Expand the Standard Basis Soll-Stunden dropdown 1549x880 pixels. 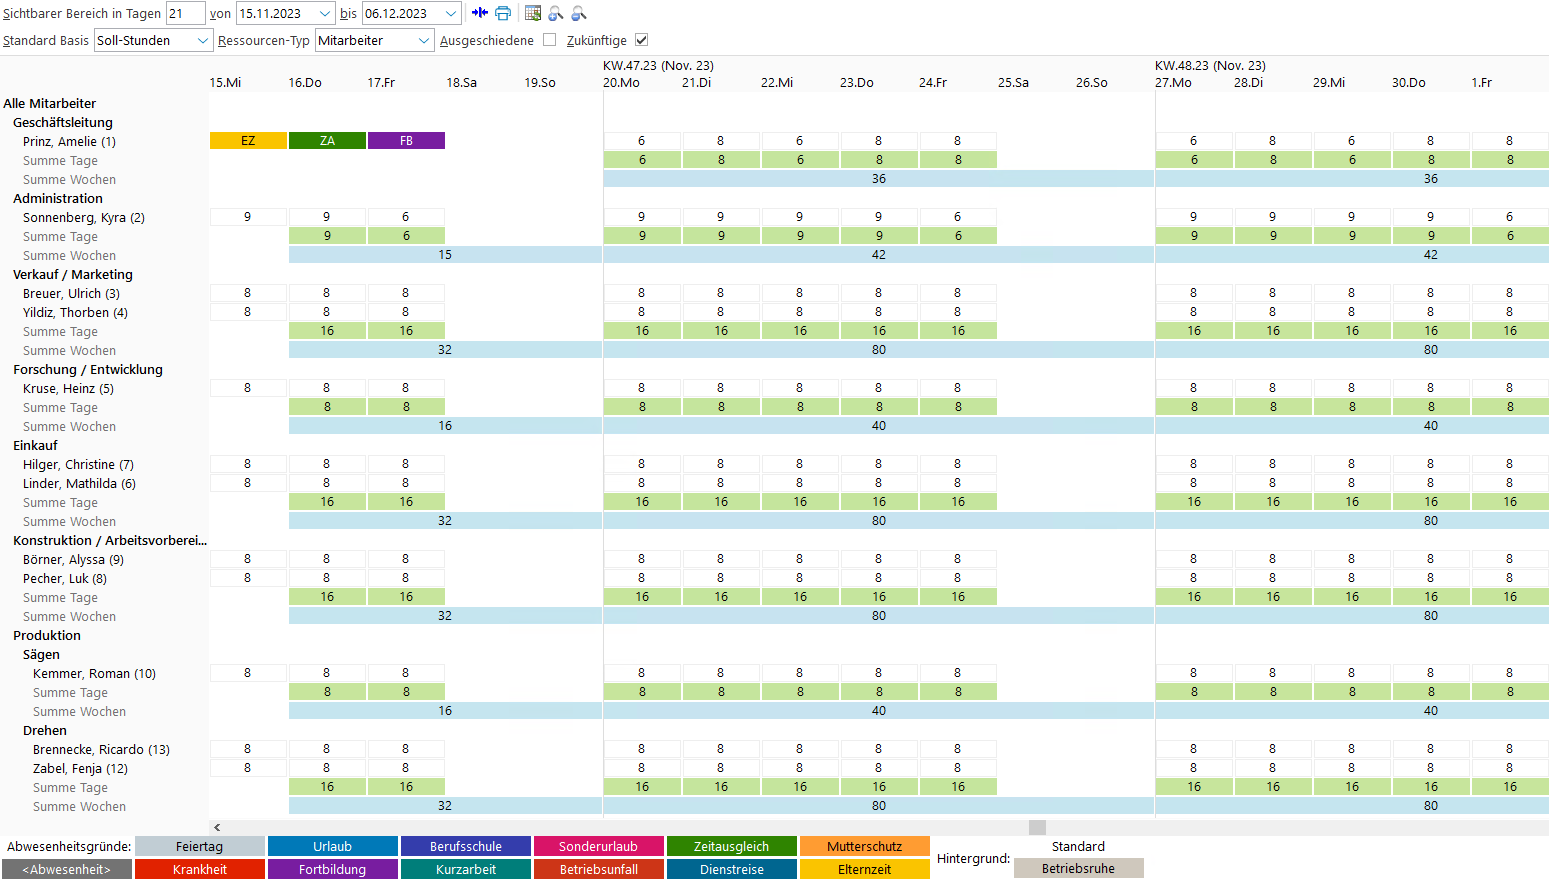pyautogui.click(x=203, y=40)
